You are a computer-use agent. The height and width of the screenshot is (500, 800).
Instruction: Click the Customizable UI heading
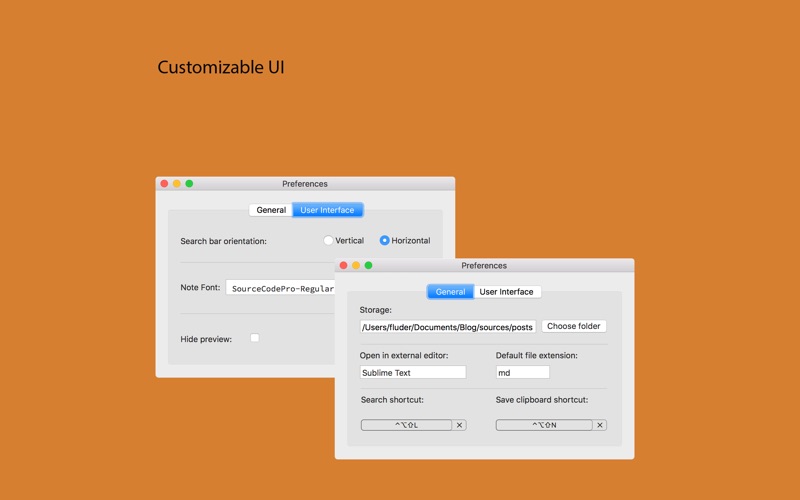(221, 67)
